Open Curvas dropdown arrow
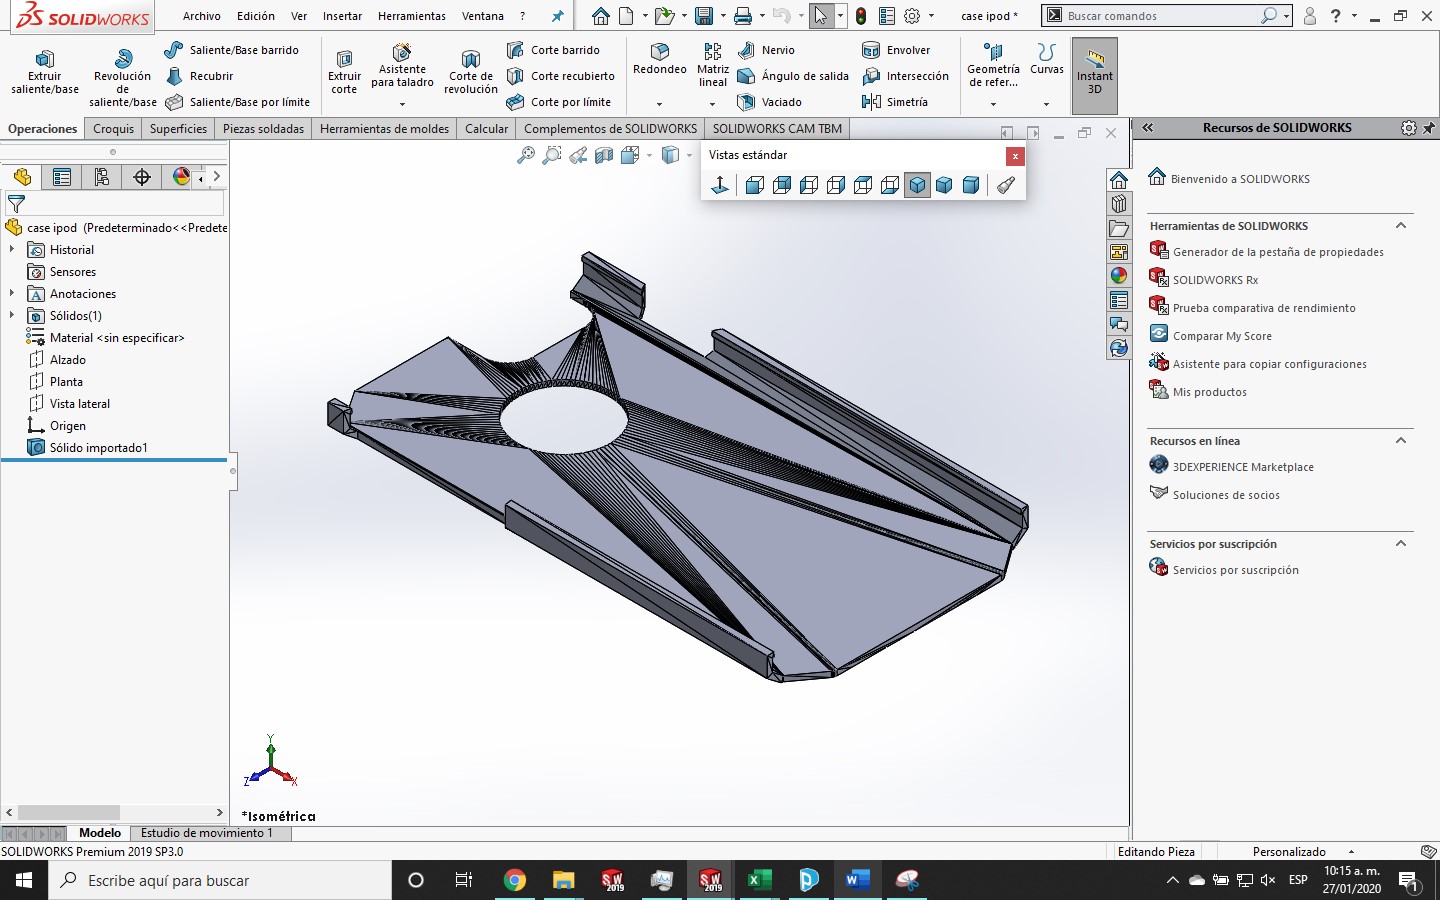Image resolution: width=1440 pixels, height=900 pixels. tap(1046, 104)
